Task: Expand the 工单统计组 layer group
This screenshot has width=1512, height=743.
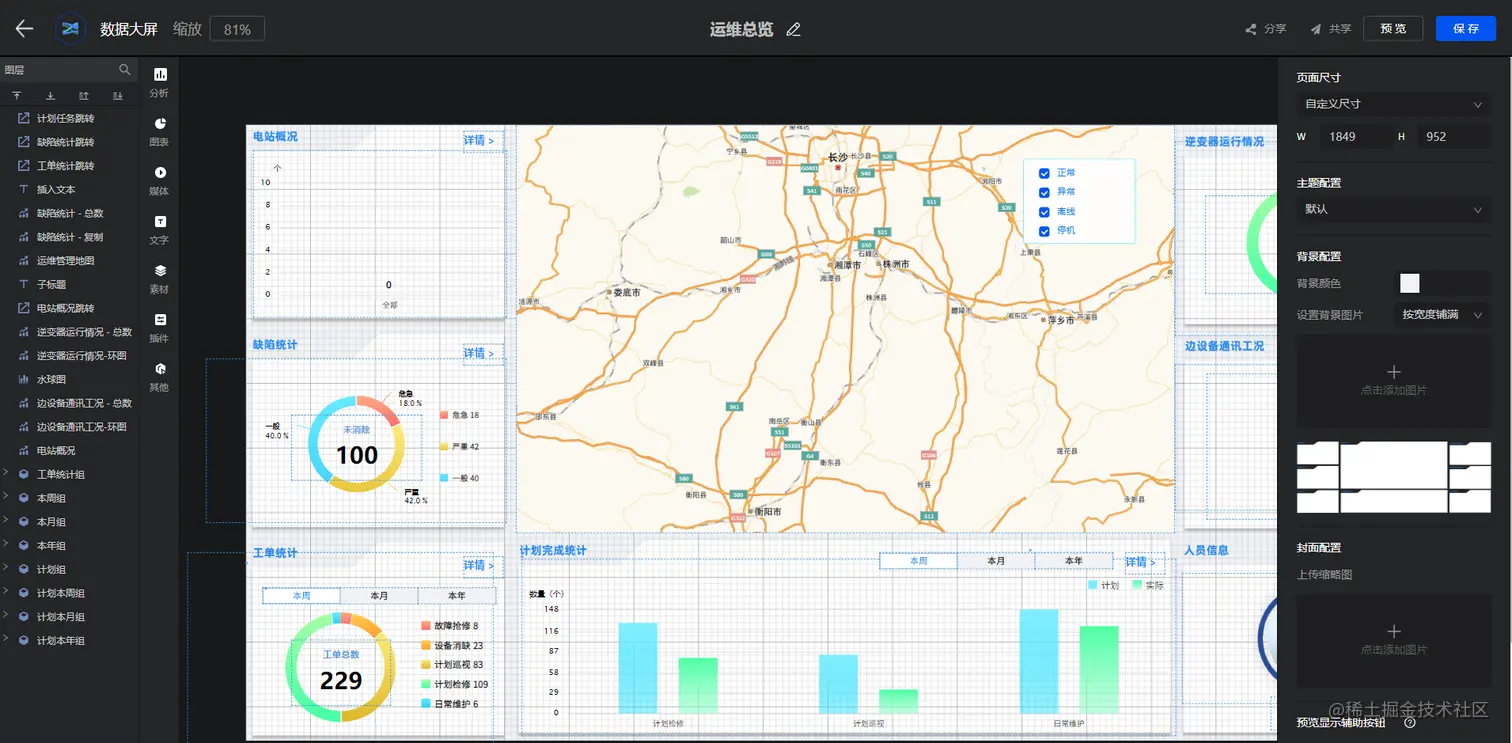Action: point(7,474)
